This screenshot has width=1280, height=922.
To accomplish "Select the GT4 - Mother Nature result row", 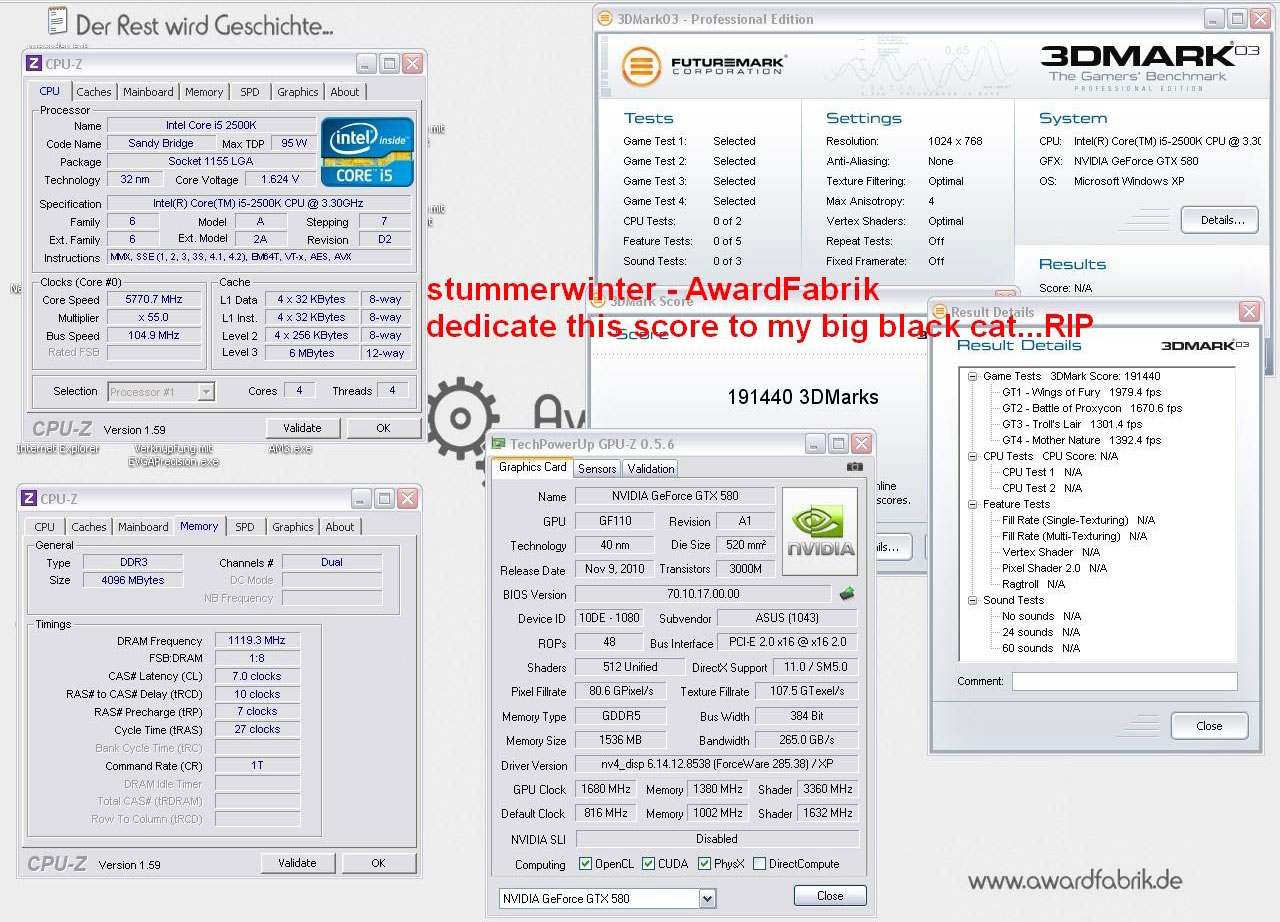I will coord(1082,440).
